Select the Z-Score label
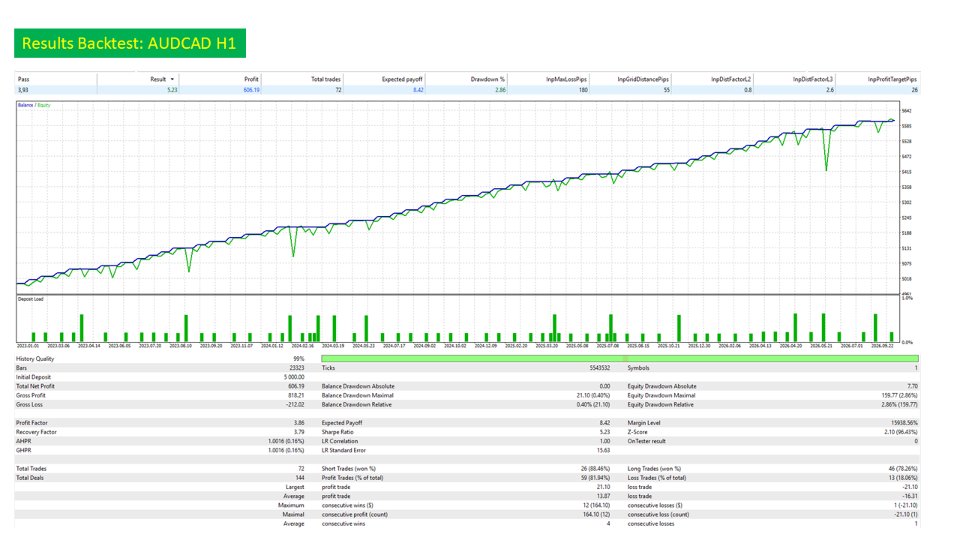Screen dimensions: 960x540 pyautogui.click(x=637, y=432)
